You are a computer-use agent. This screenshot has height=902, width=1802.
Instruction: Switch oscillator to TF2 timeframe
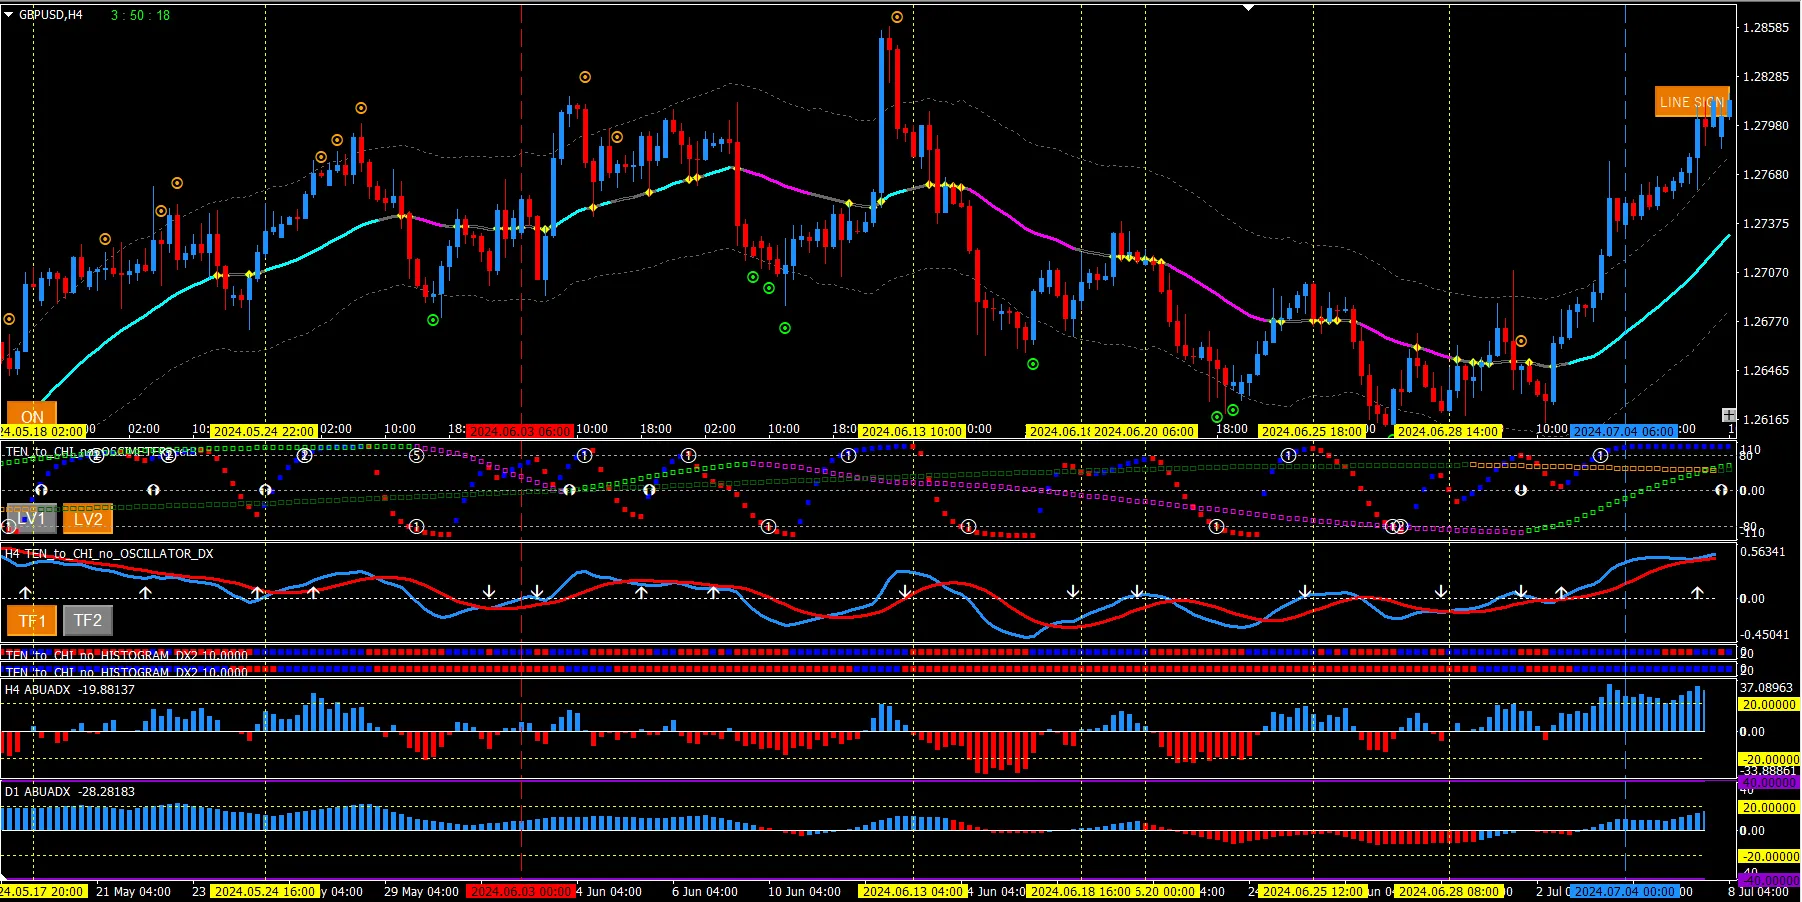point(88,620)
